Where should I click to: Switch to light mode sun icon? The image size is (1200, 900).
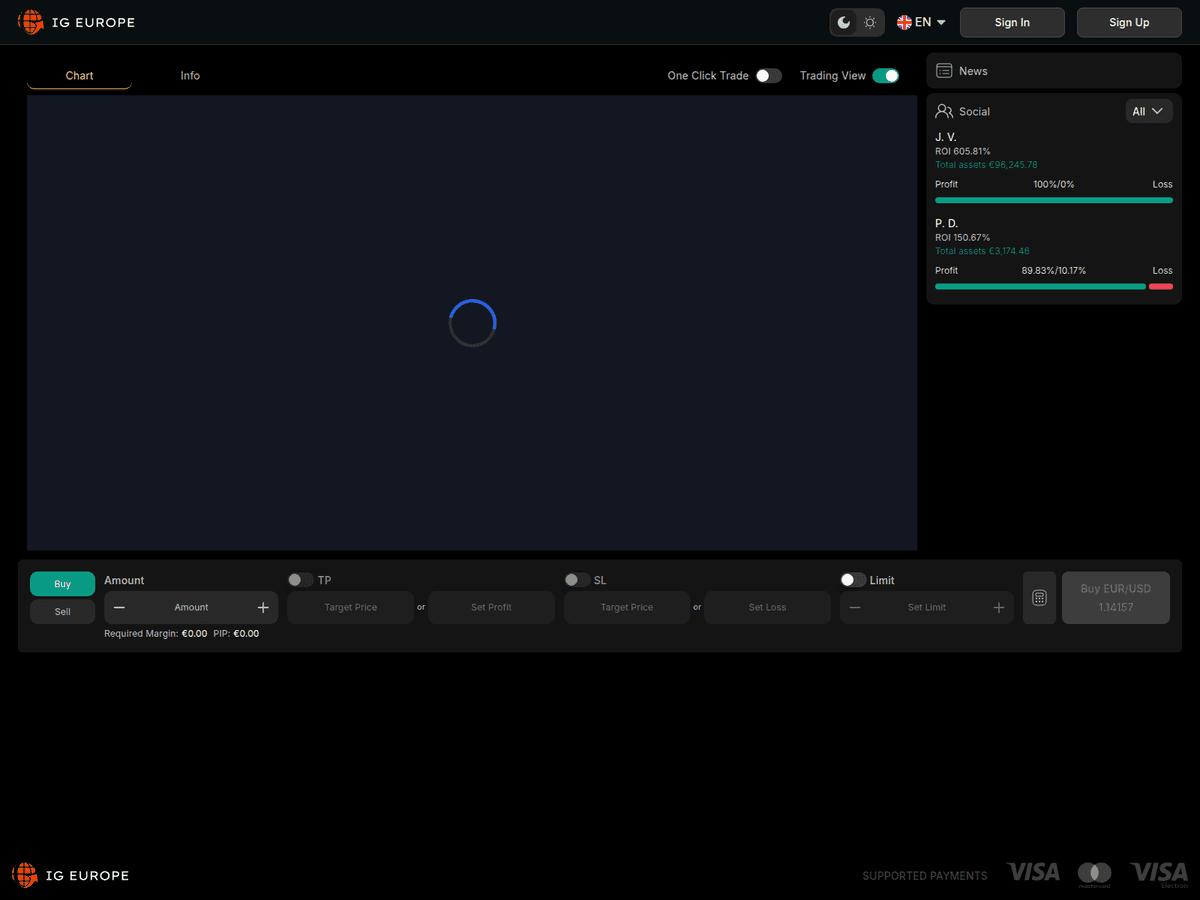(870, 22)
